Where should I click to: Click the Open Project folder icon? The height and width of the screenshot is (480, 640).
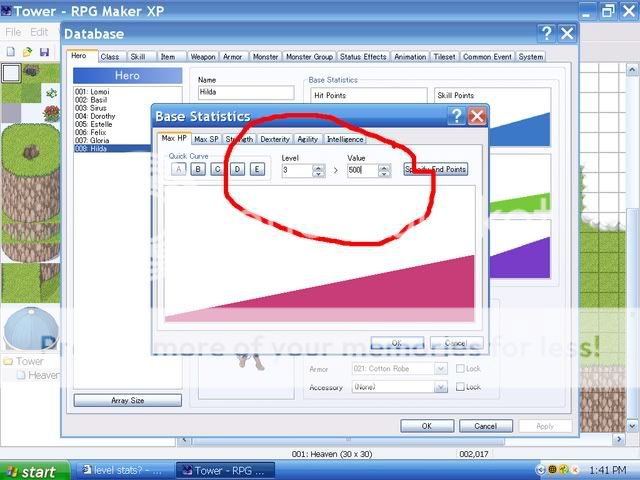click(27, 50)
